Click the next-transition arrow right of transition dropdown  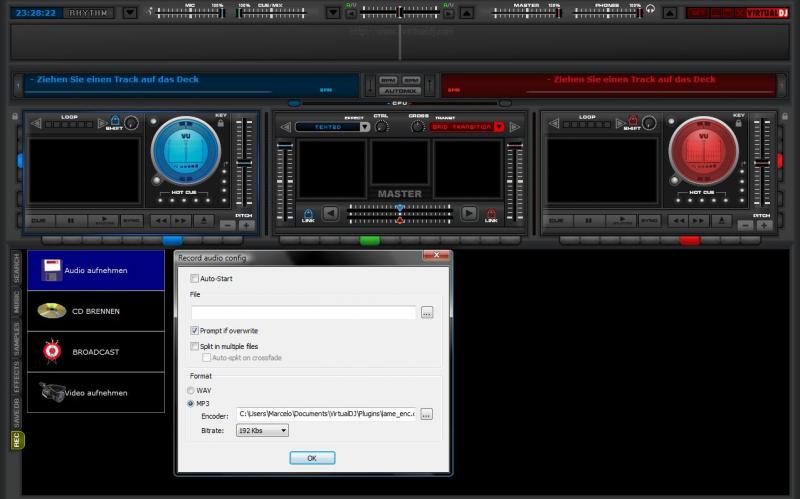514,127
